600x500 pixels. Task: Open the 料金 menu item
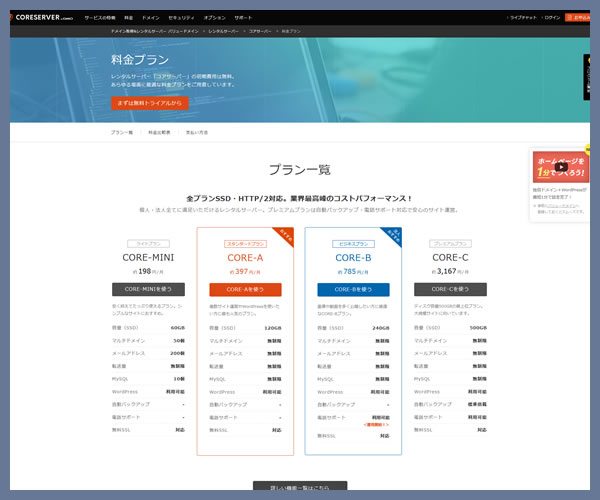129,18
